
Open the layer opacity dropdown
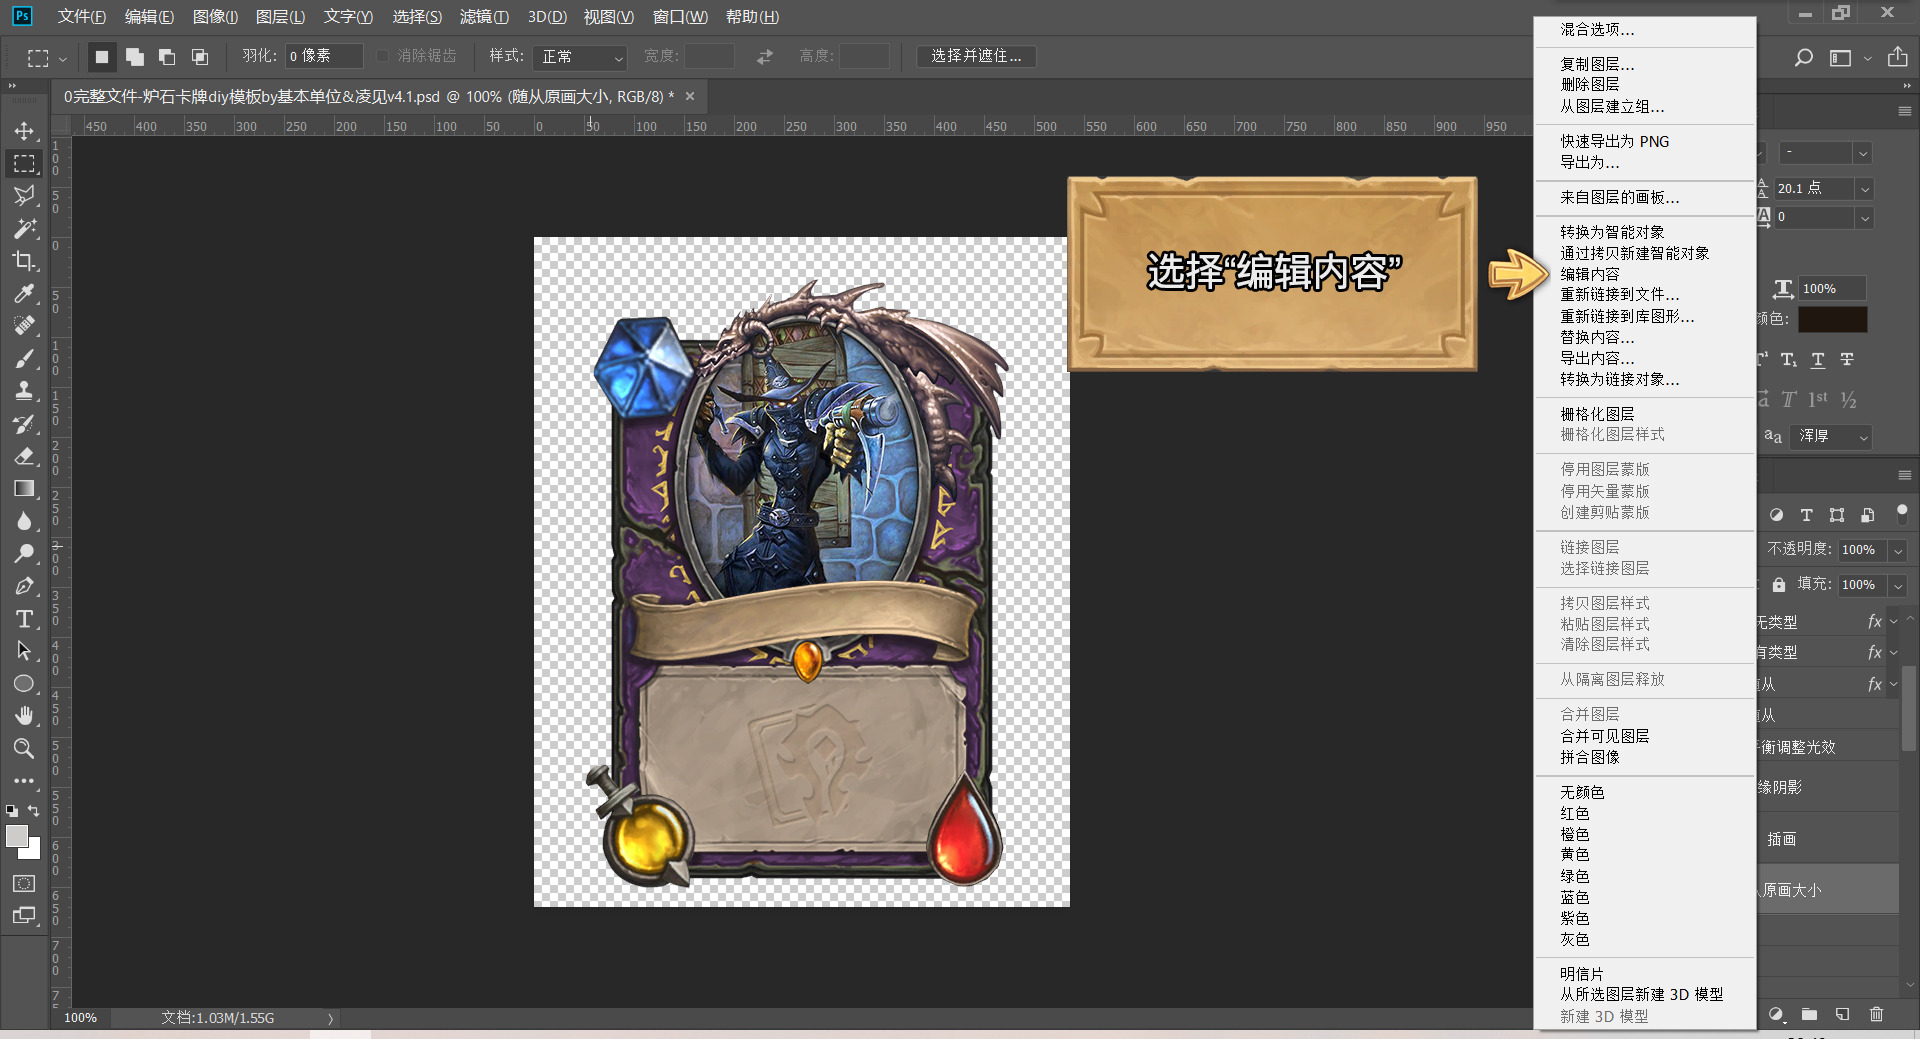click(x=1897, y=550)
